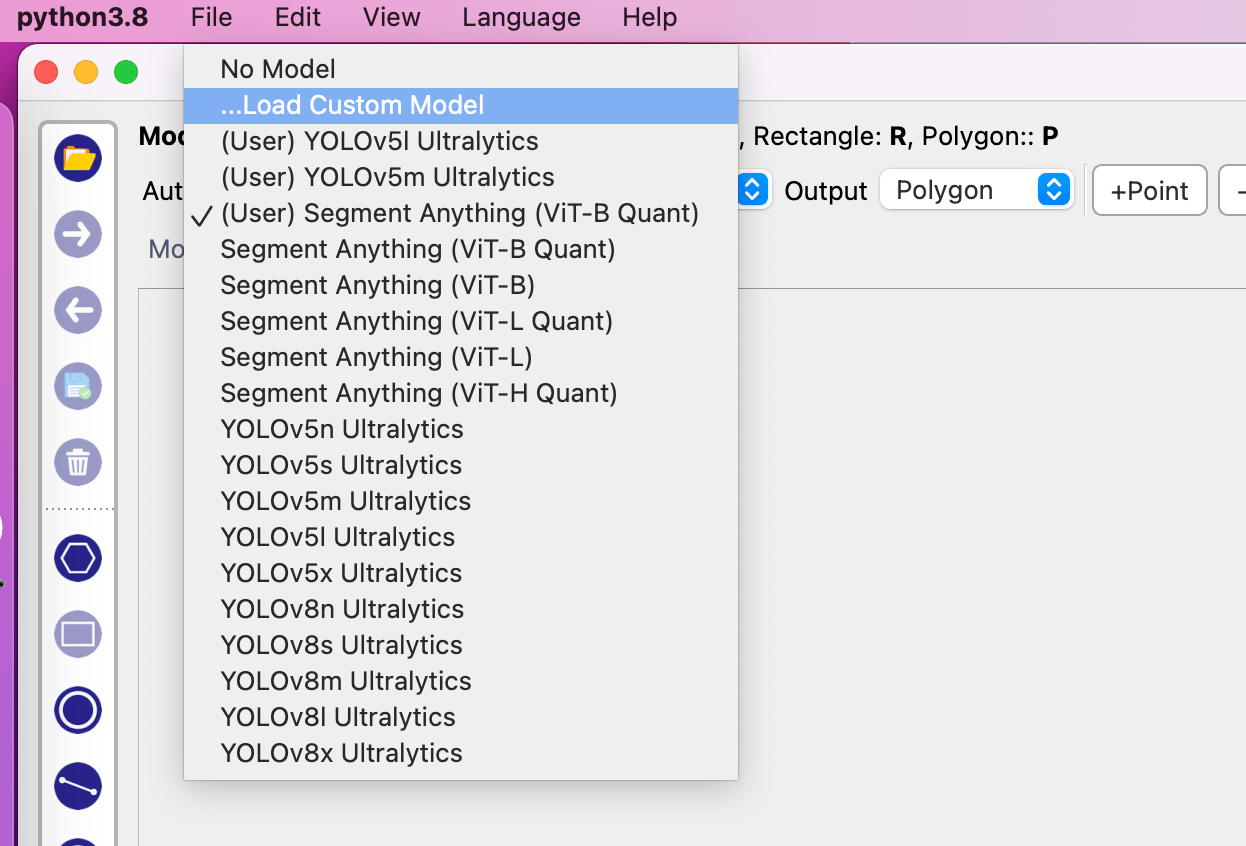Choose Segment Anything (ViT-B Quant) without User prefix
This screenshot has width=1246, height=846.
461,249
